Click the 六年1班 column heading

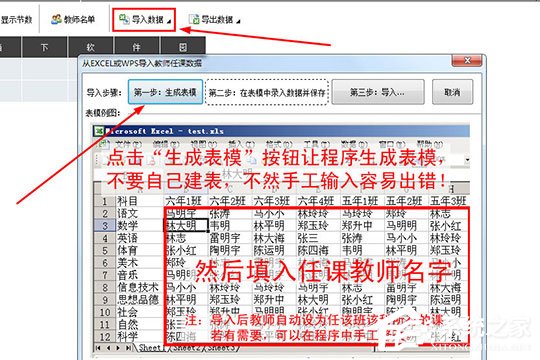186,201
